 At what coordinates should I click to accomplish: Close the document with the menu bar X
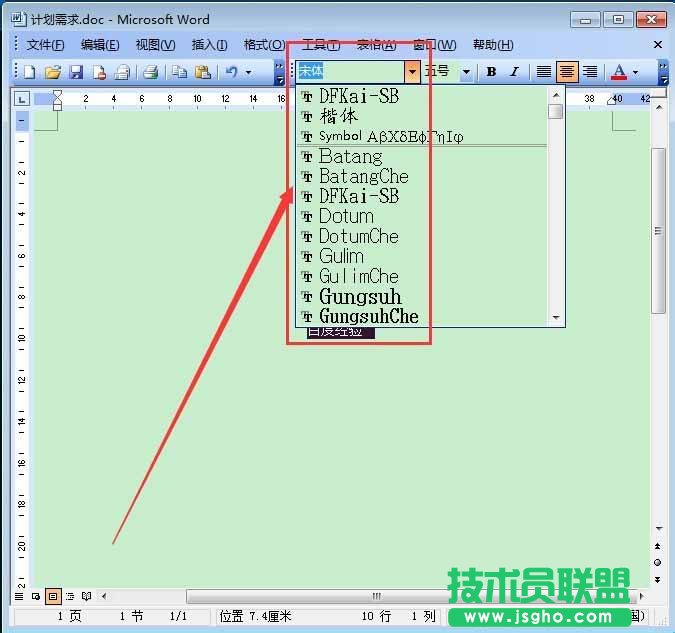point(657,44)
